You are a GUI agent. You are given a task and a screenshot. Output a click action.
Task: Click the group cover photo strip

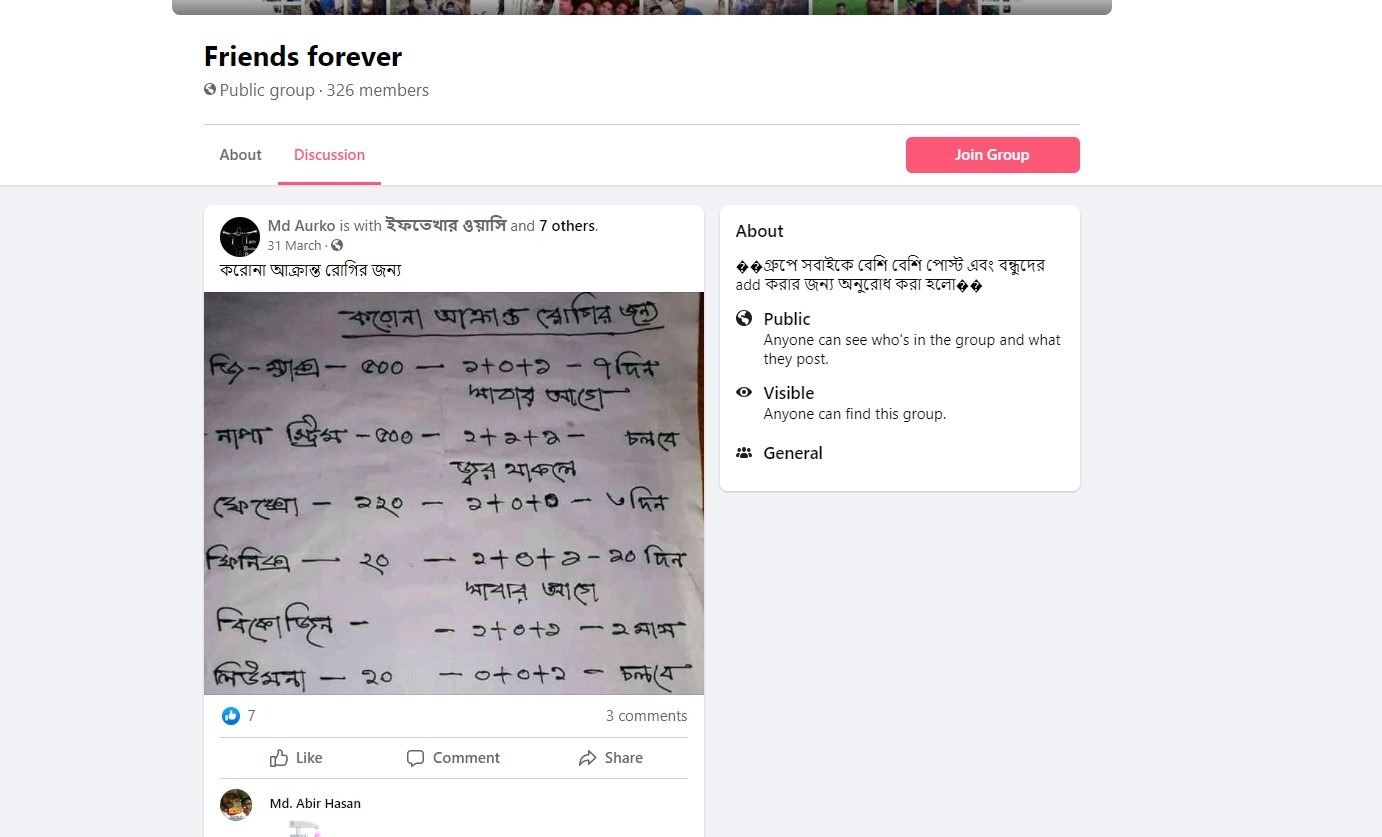642,7
